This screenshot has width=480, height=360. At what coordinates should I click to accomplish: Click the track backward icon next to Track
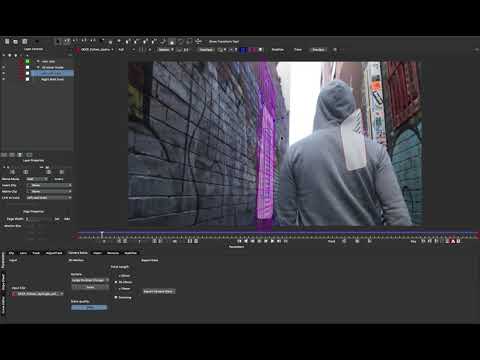click(344, 241)
